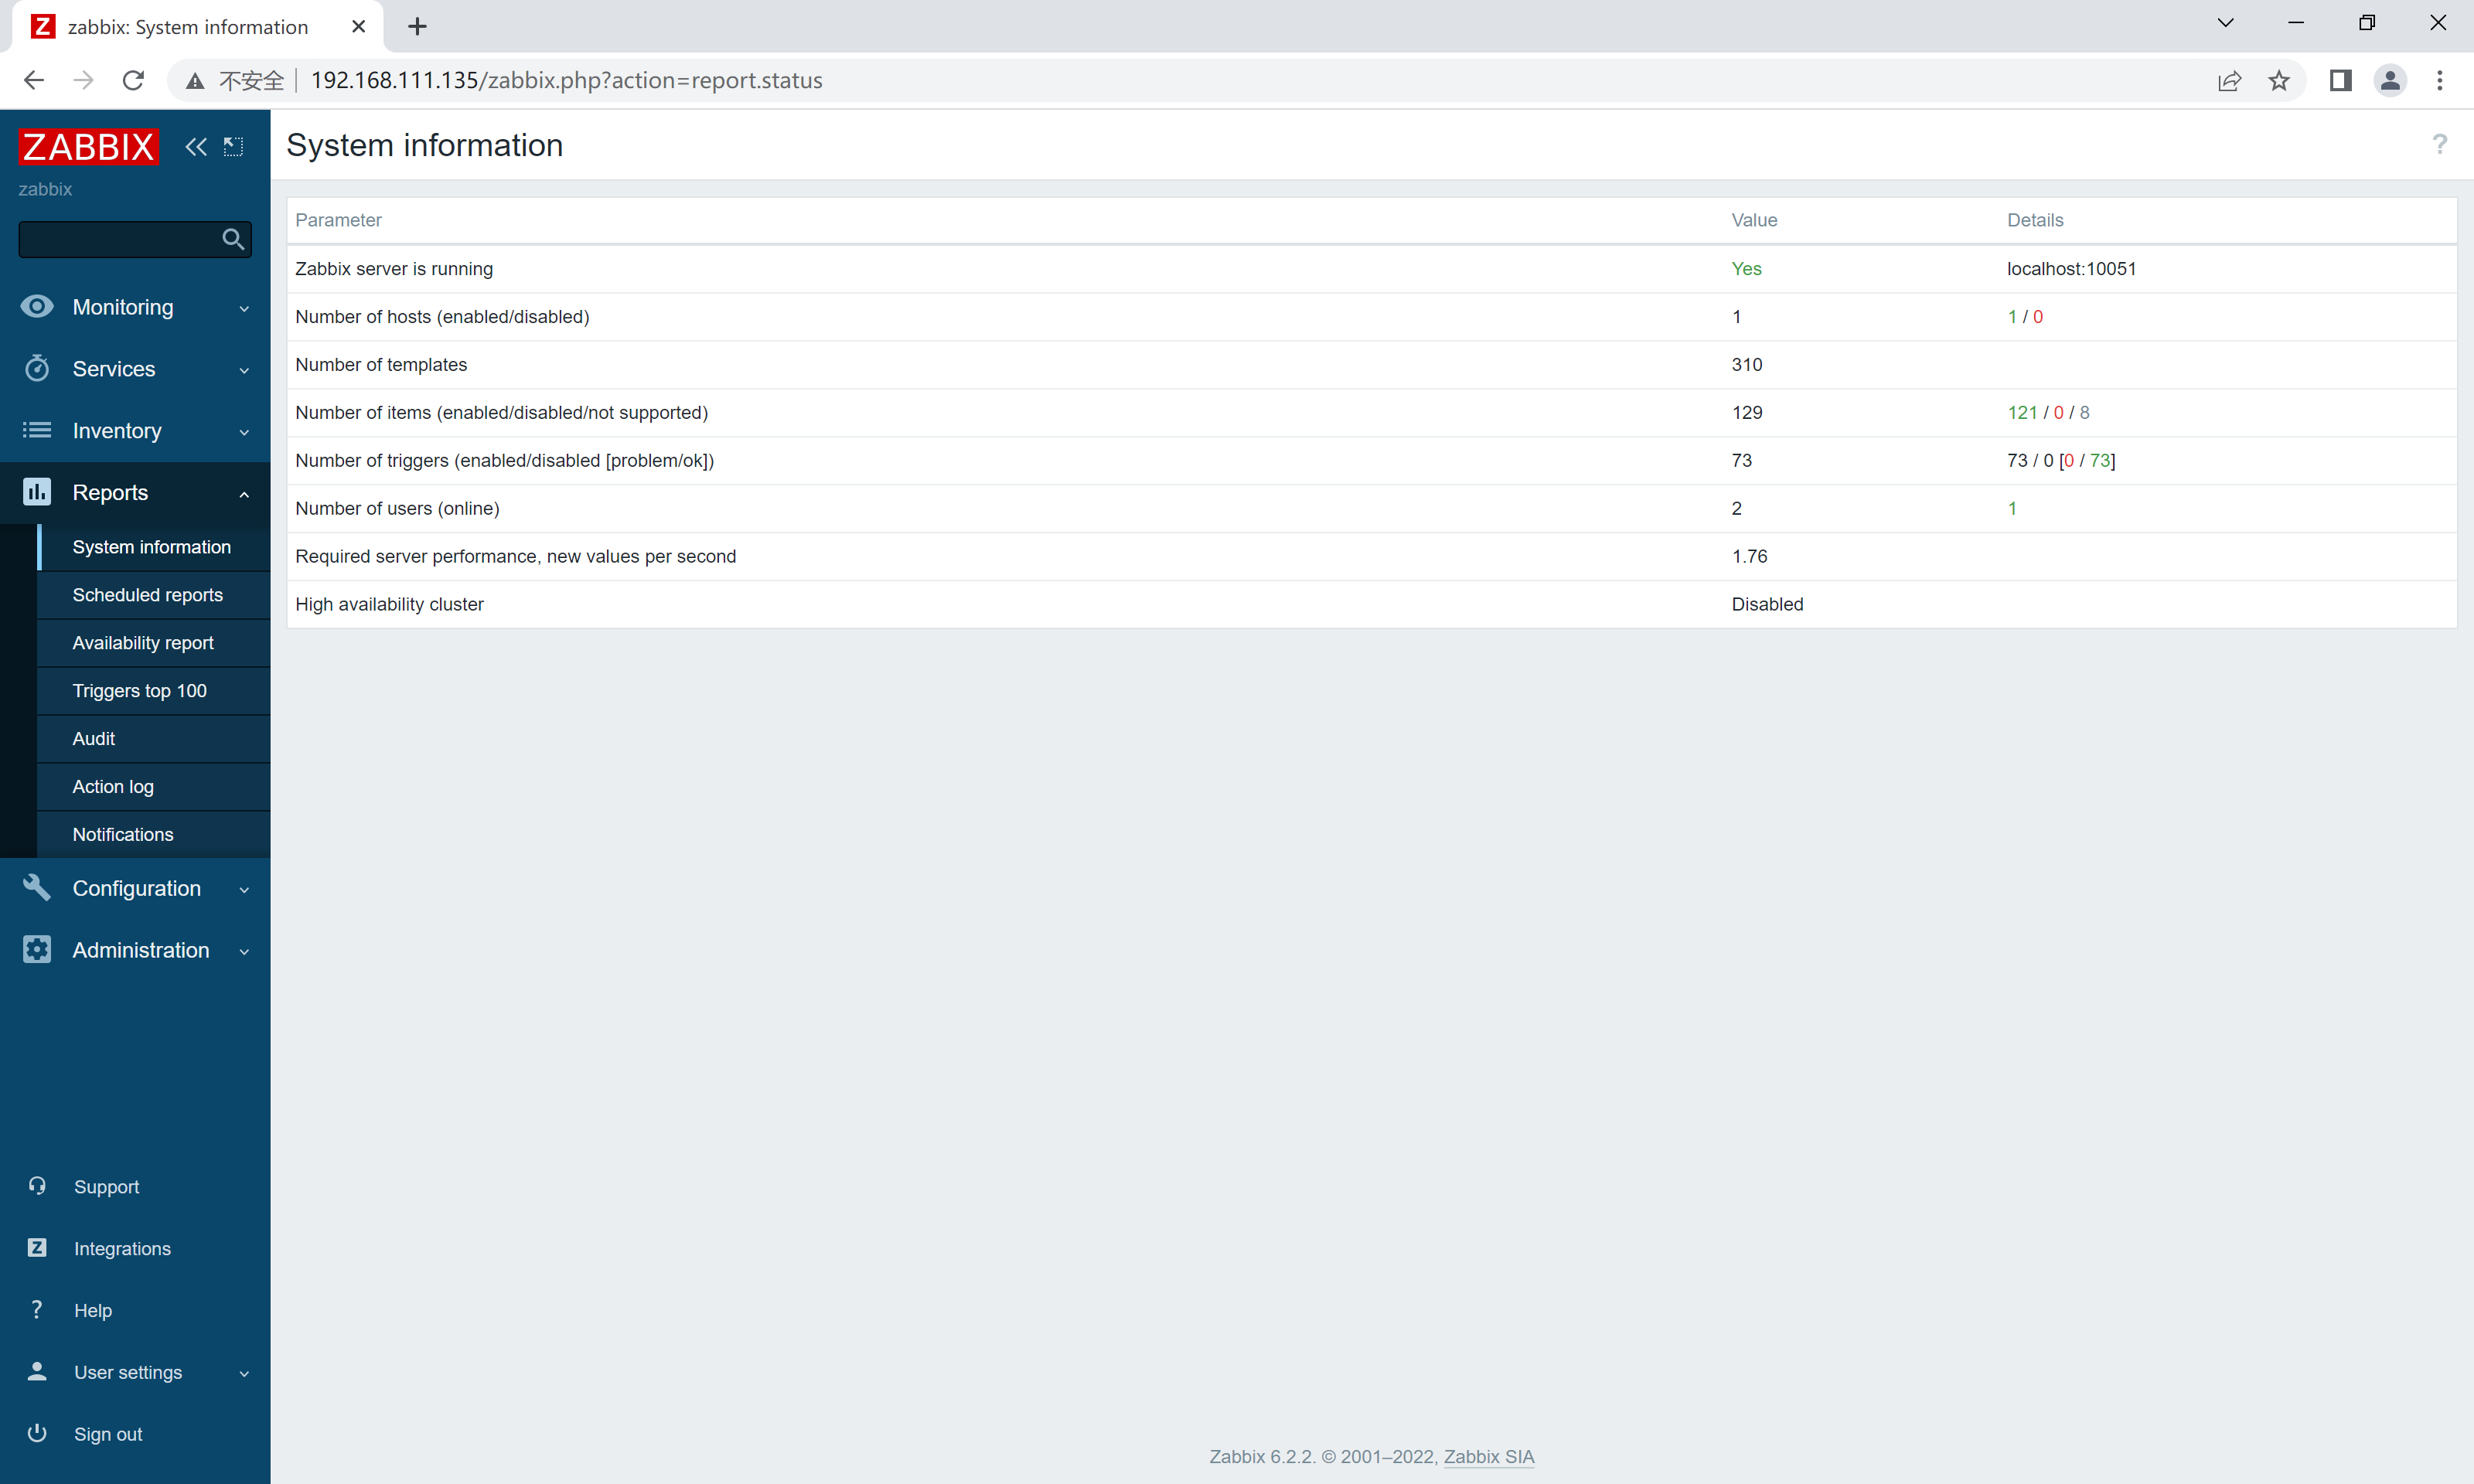Collapse the Reports menu chevron
Image resolution: width=2474 pixels, height=1484 pixels.
244,494
